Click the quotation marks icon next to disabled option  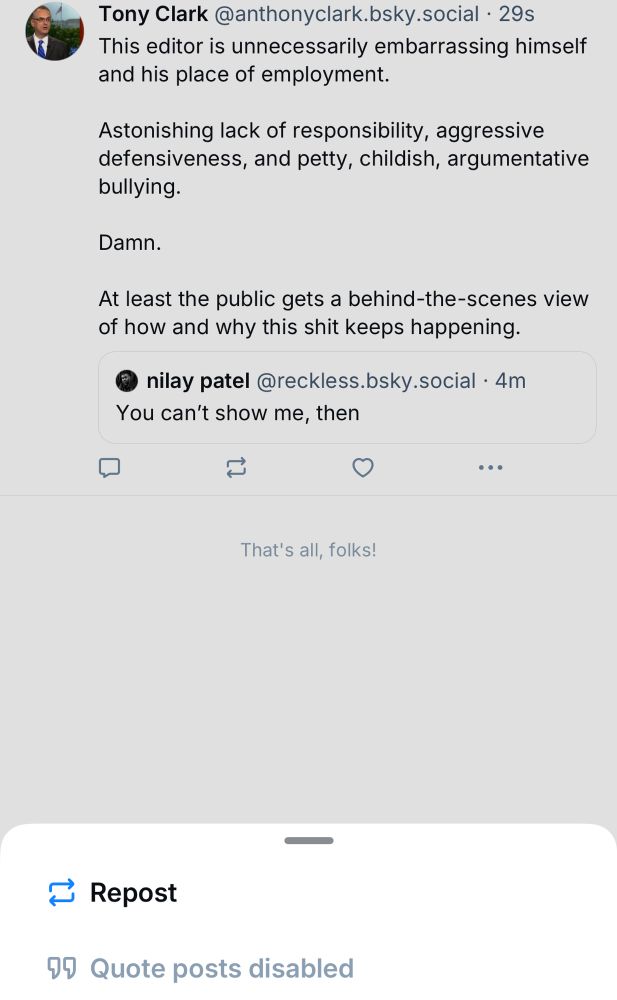(62, 968)
